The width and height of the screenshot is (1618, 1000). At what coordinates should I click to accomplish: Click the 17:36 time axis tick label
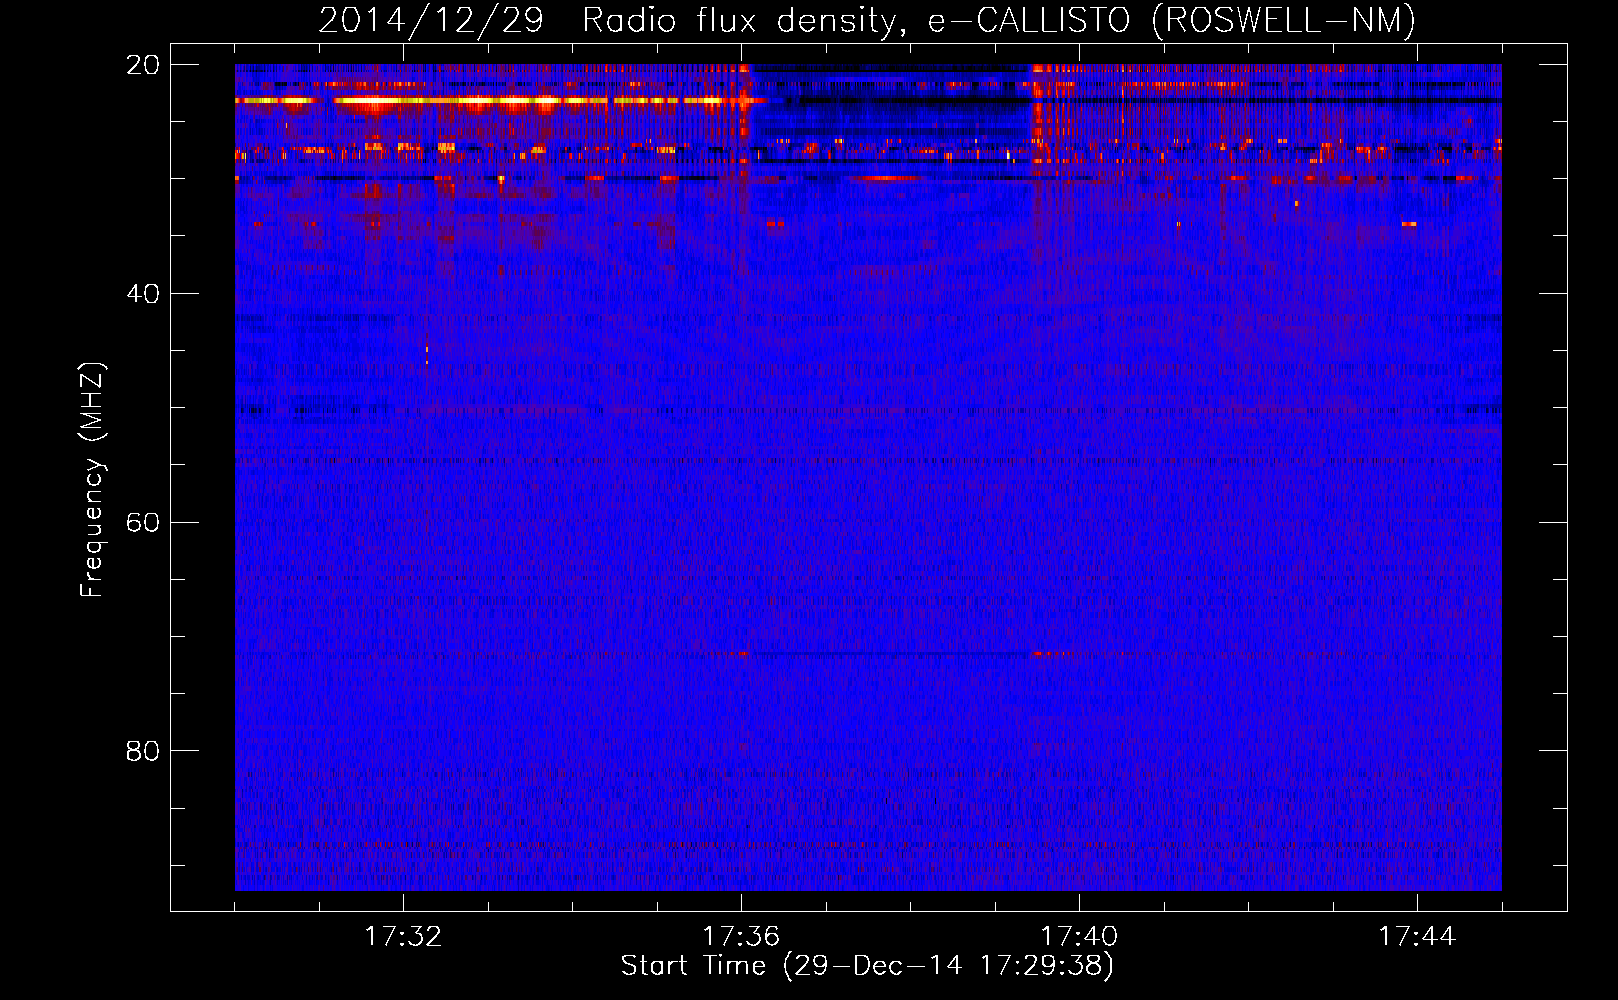click(x=741, y=937)
